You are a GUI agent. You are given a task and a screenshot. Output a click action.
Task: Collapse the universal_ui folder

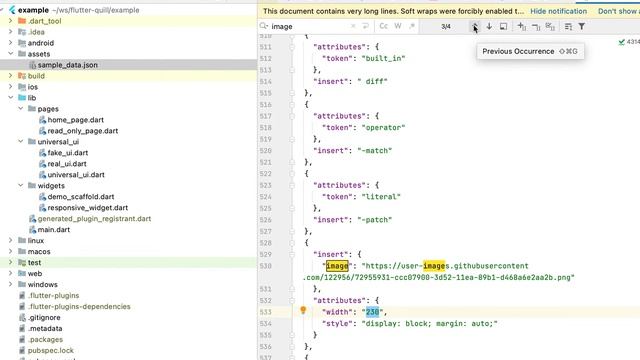coord(20,142)
